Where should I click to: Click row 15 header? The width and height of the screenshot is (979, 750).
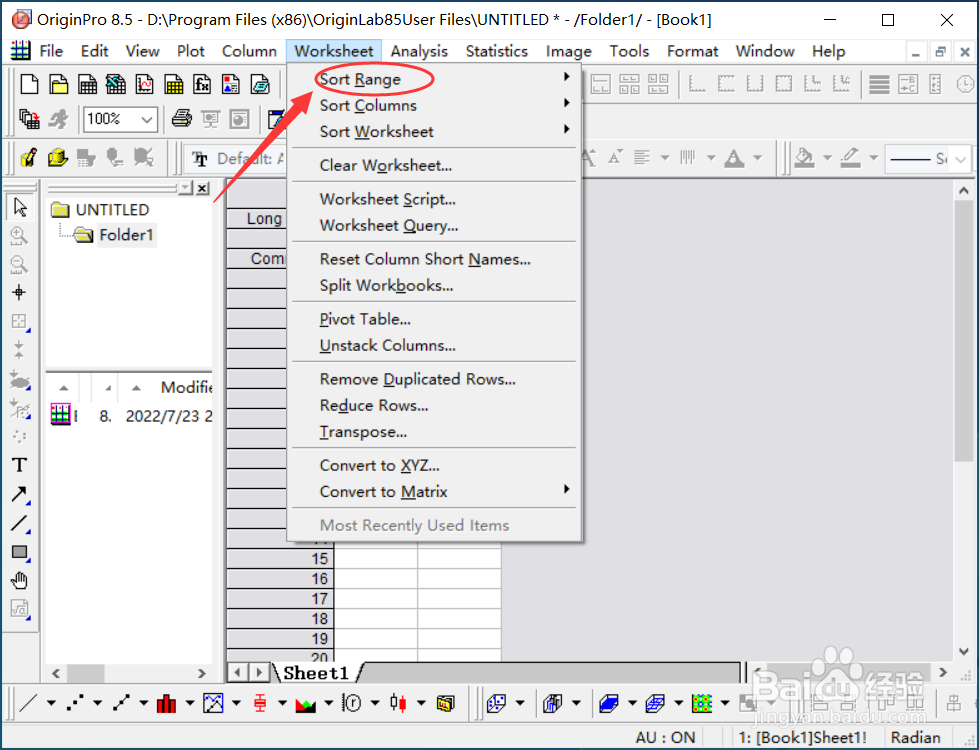[x=280, y=559]
